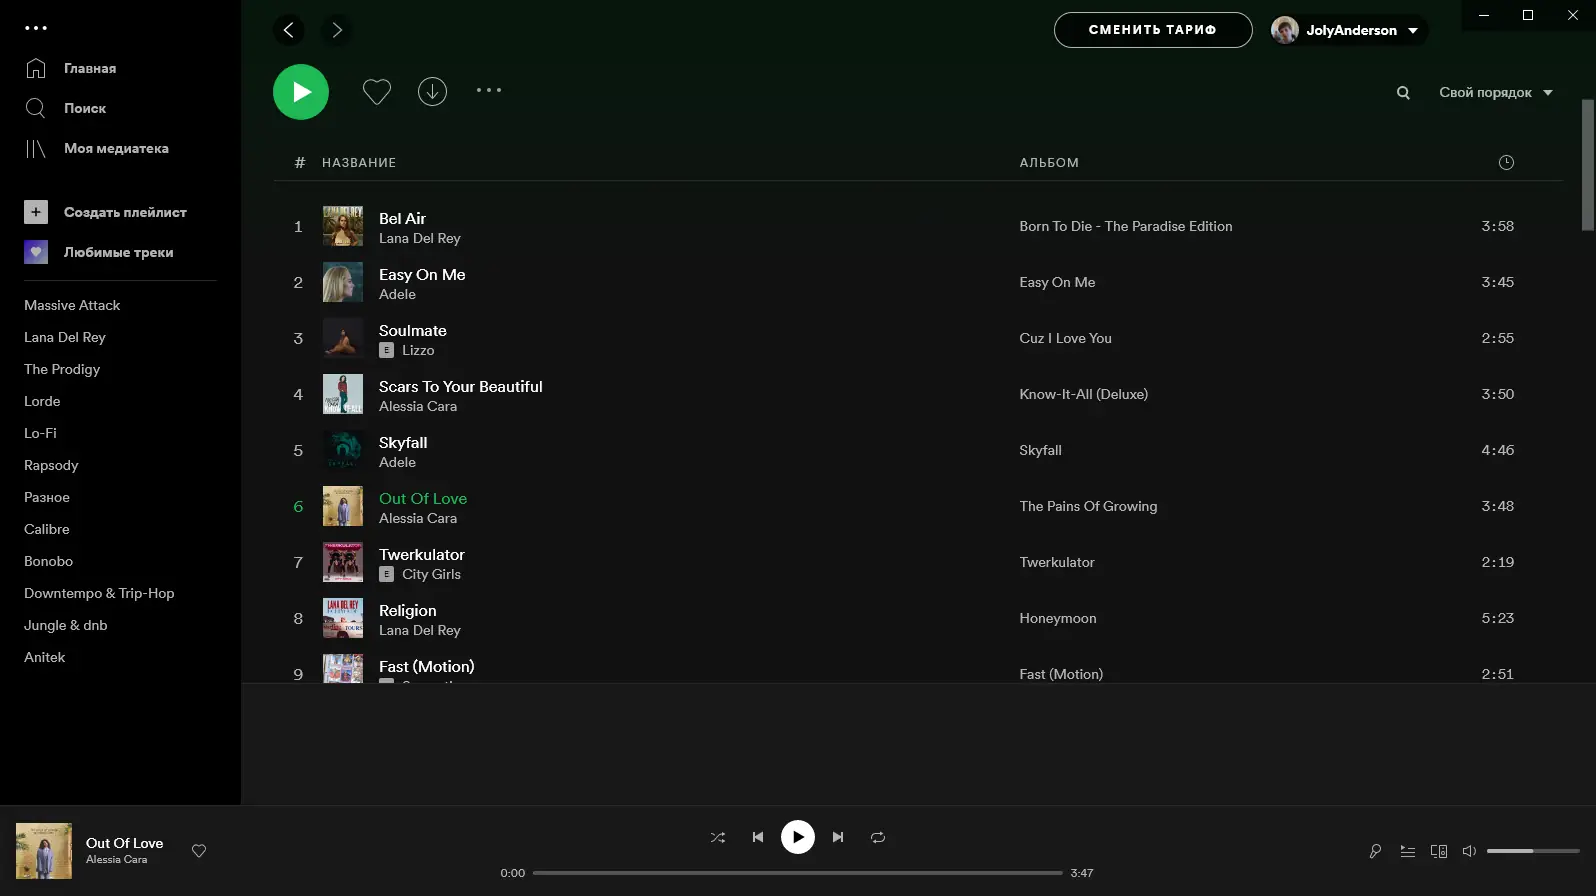Click Bel Air album cover thumbnail

pyautogui.click(x=343, y=226)
